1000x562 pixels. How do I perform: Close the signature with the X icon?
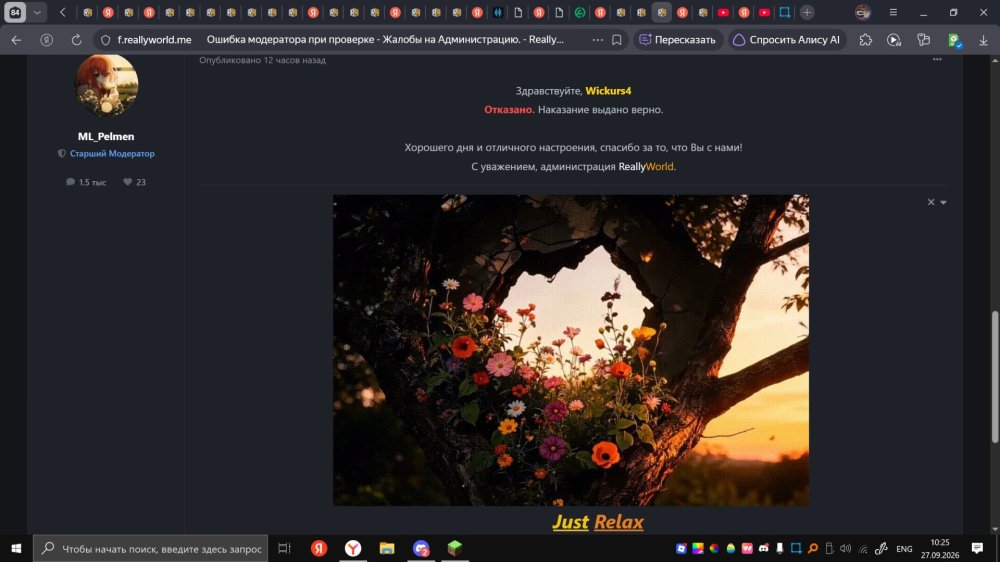point(930,202)
